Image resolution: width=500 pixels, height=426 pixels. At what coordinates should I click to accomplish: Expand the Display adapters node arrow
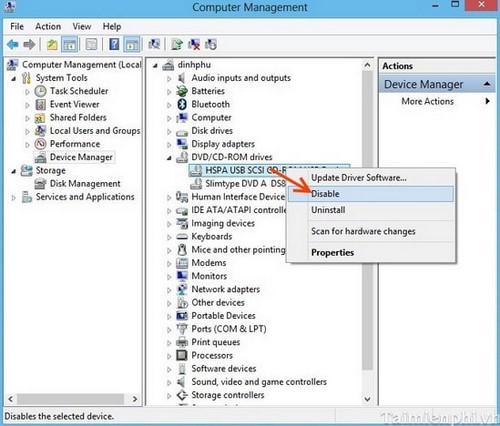[169, 145]
